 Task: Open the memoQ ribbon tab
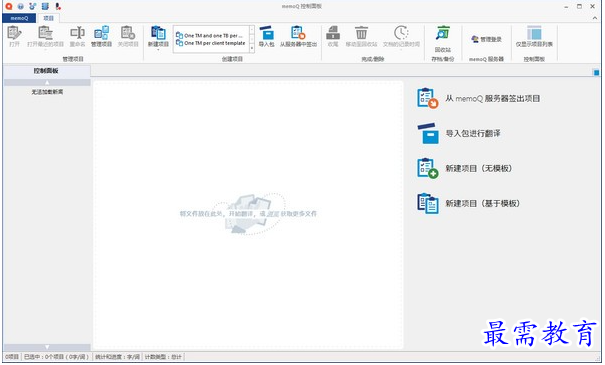coord(19,18)
